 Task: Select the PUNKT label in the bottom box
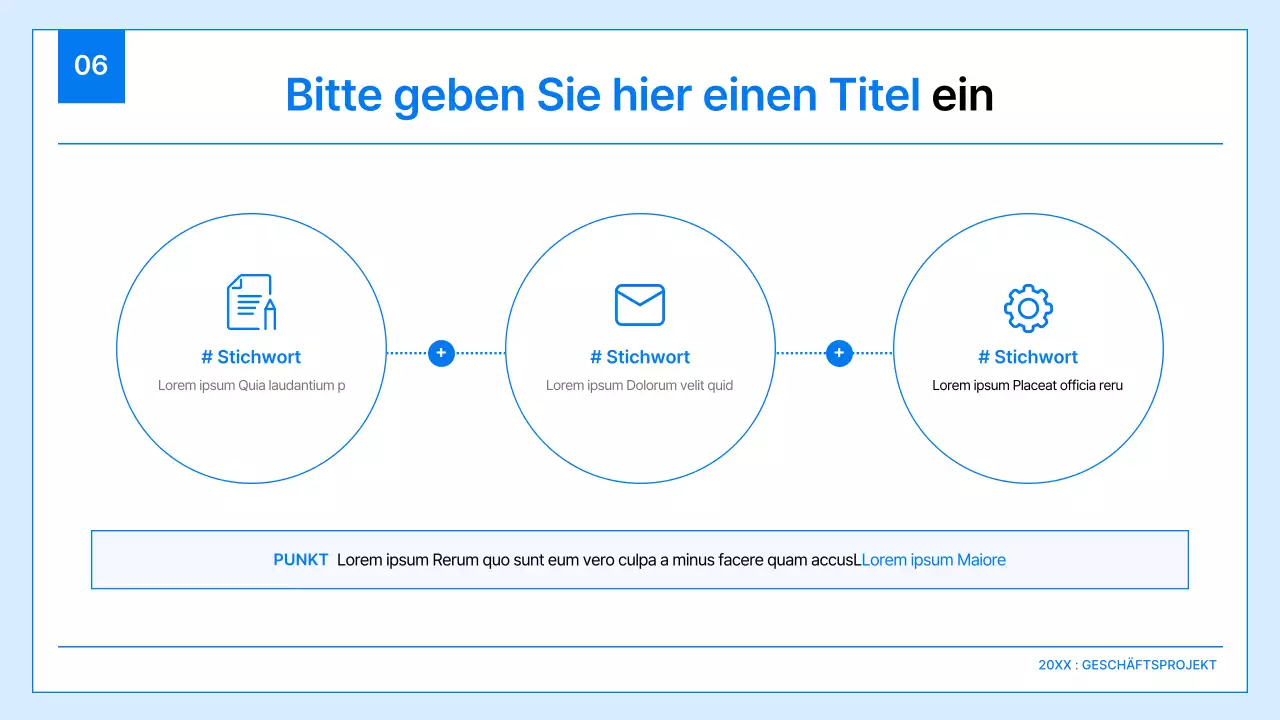coord(300,559)
